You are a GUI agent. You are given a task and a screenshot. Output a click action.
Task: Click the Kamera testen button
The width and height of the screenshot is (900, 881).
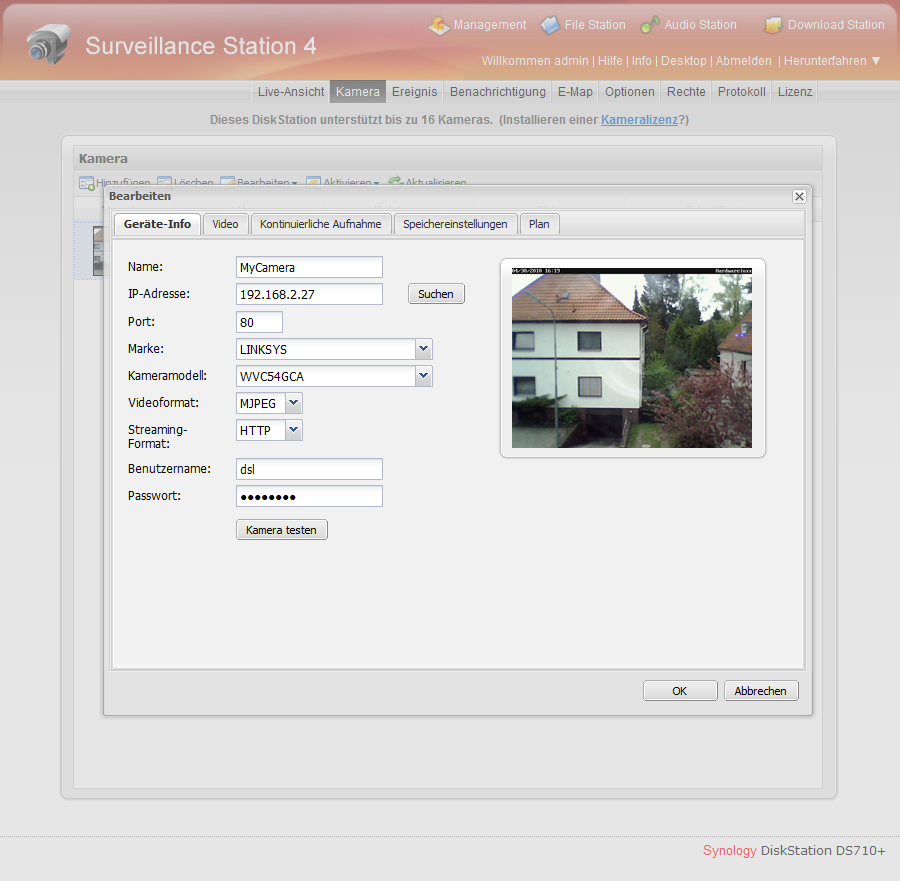pyautogui.click(x=281, y=530)
